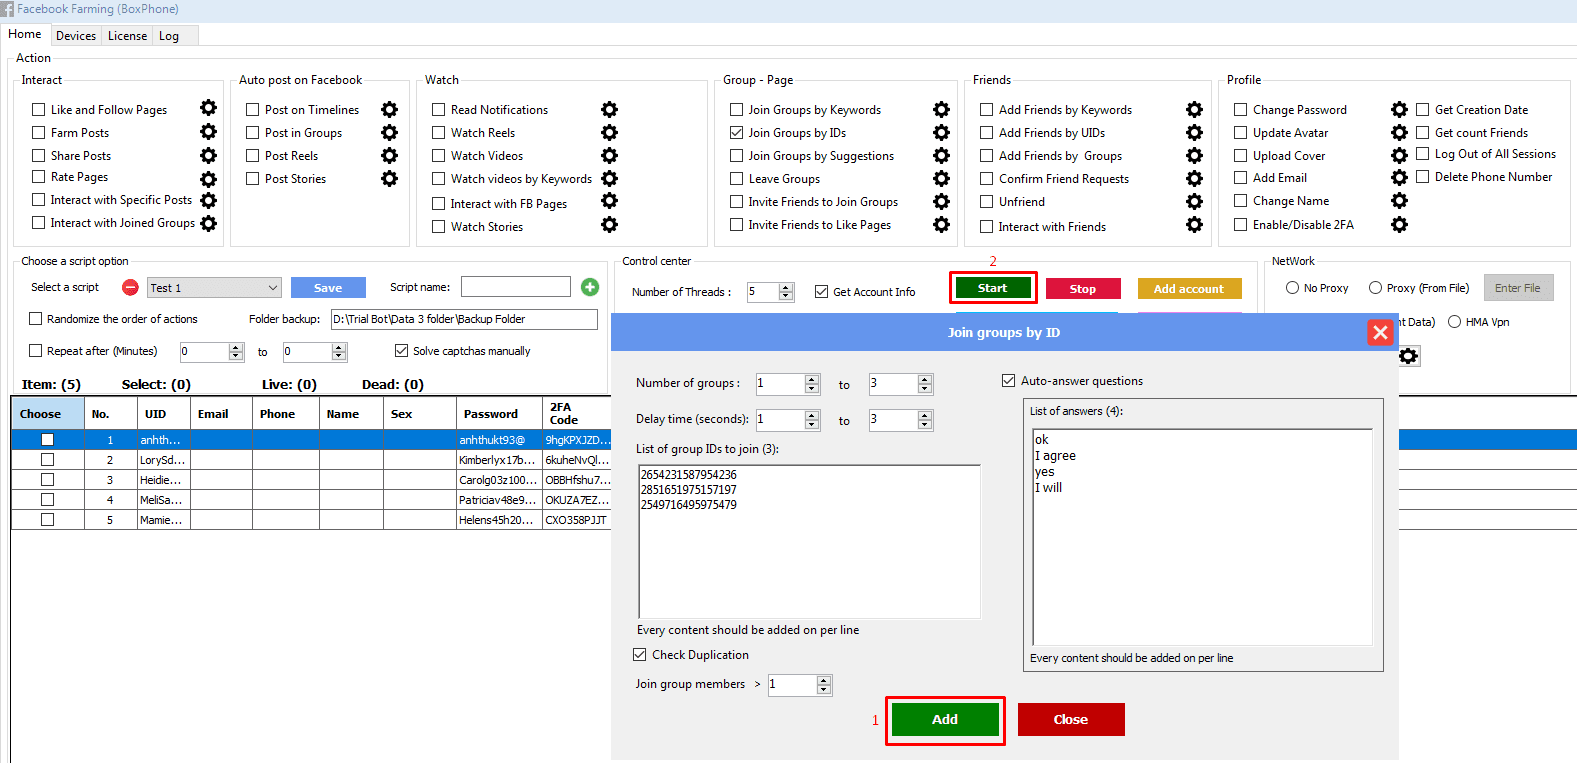Increase Repeat after maximum minutes
Viewport: 1577px width, 763px height.
(x=339, y=347)
